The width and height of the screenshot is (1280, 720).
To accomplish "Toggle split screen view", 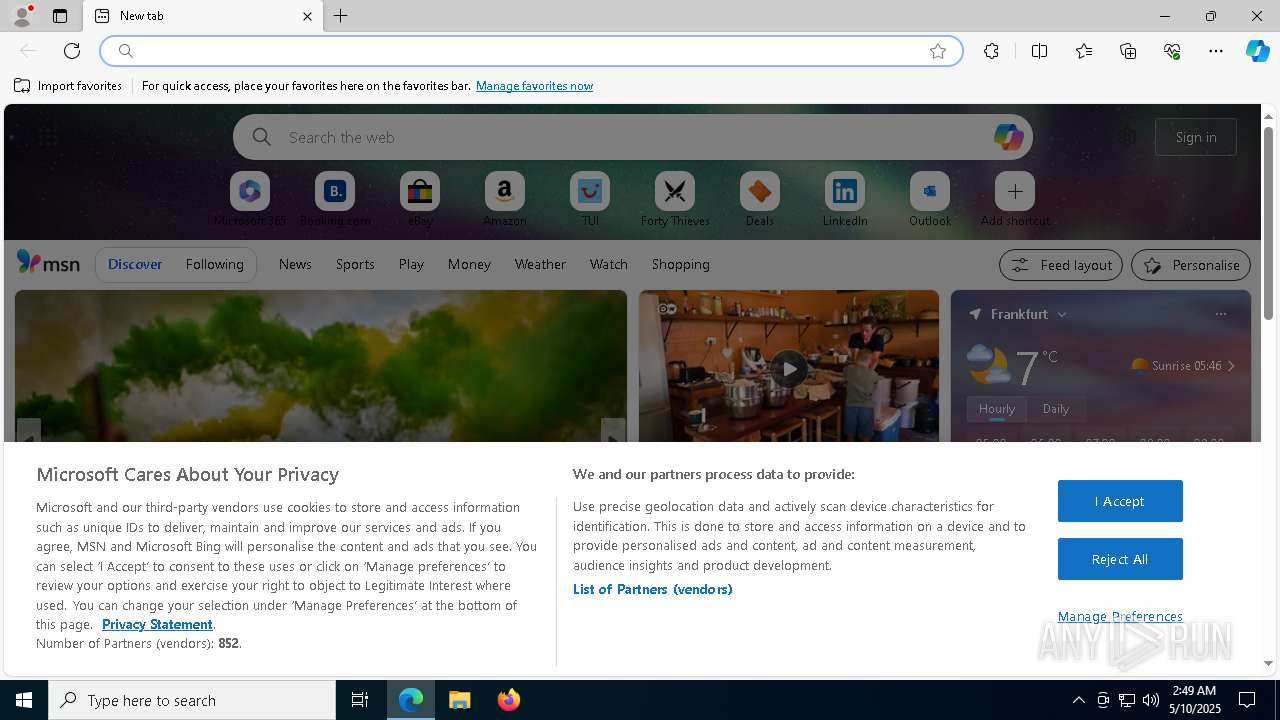I will (1039, 51).
